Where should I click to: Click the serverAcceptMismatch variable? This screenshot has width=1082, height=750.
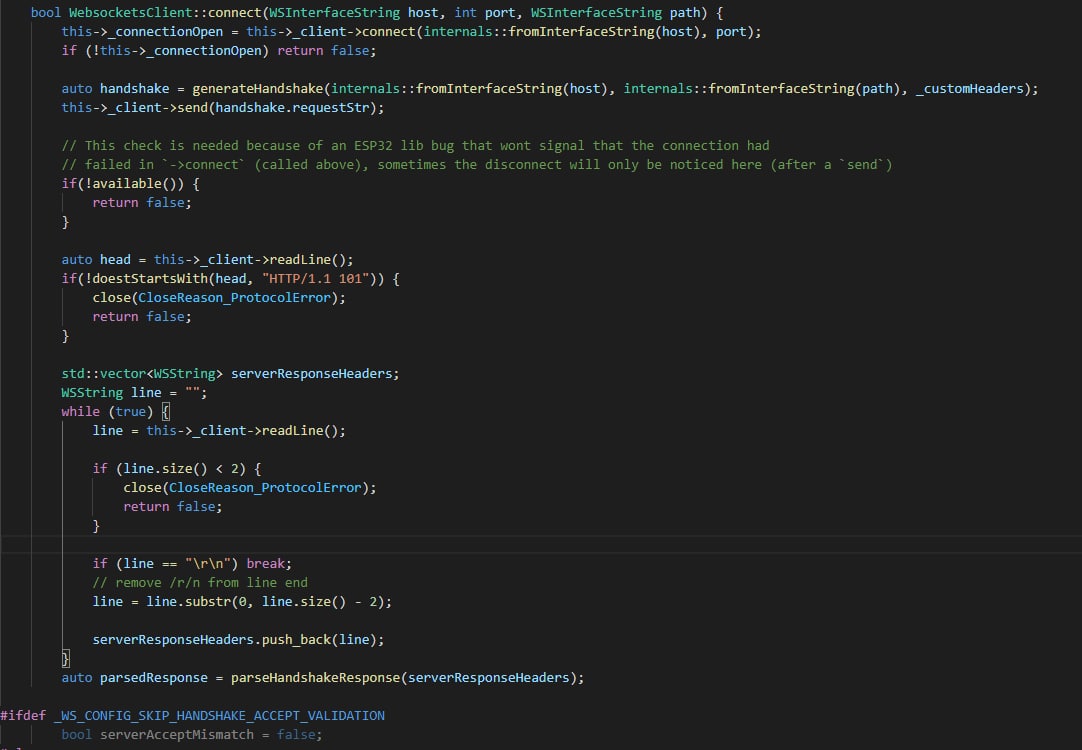pos(177,735)
